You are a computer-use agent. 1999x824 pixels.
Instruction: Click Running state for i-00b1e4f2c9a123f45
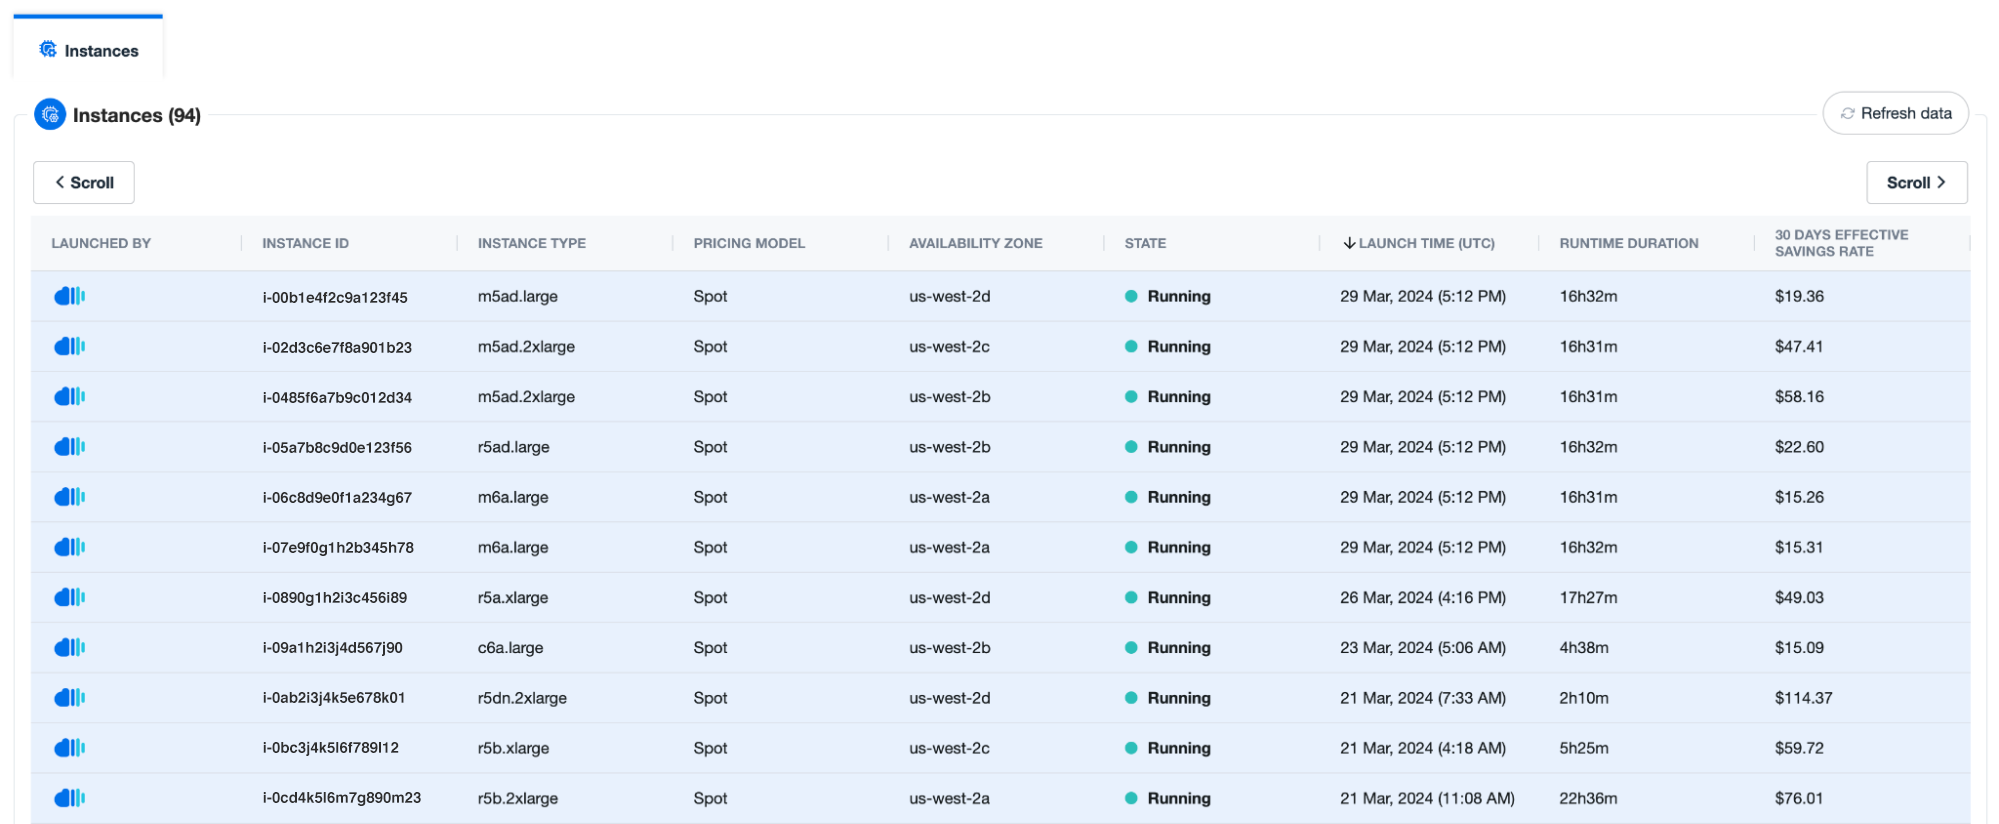coord(1168,296)
